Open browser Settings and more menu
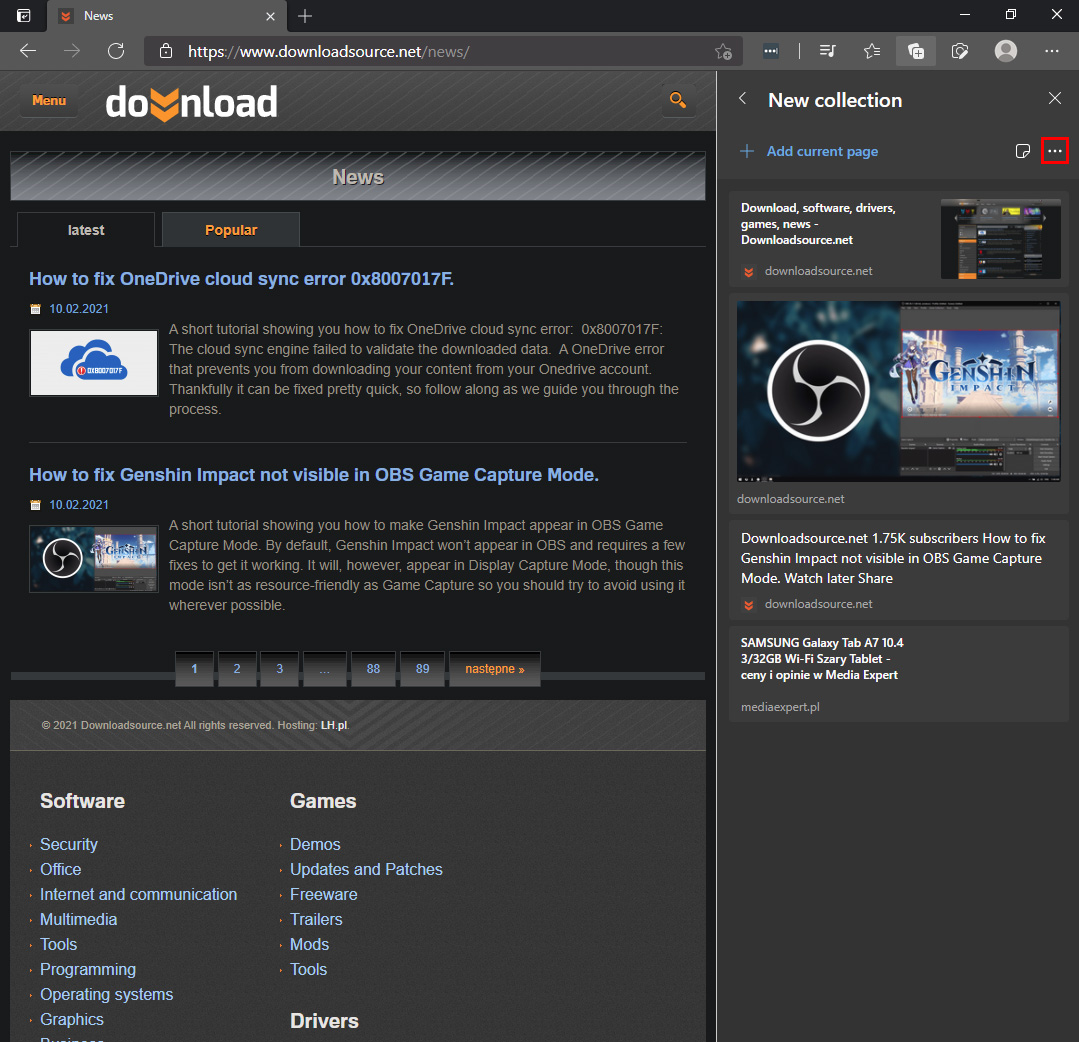The height and width of the screenshot is (1042, 1079). click(1051, 51)
